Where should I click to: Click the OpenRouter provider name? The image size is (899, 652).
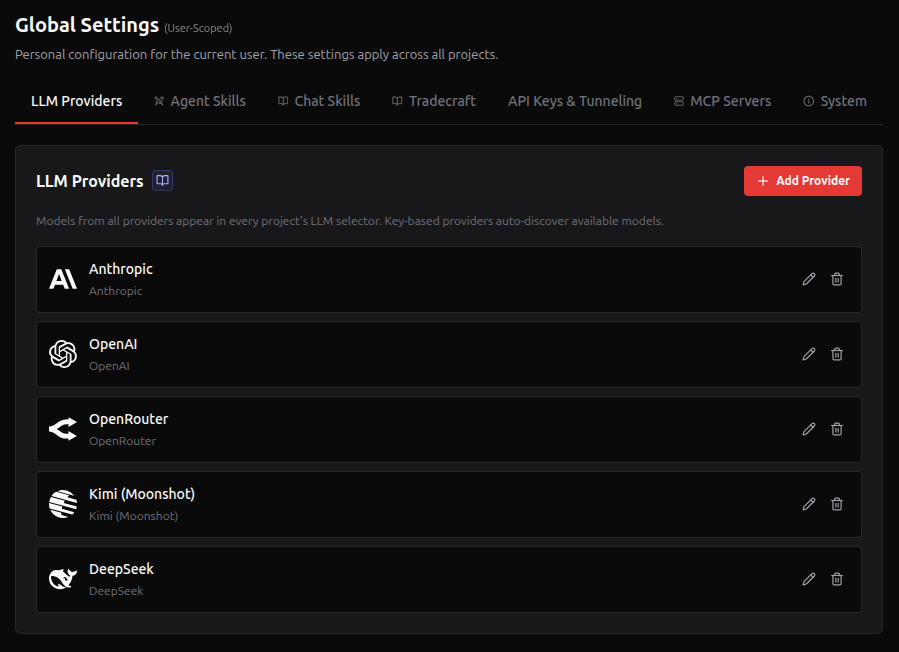128,419
